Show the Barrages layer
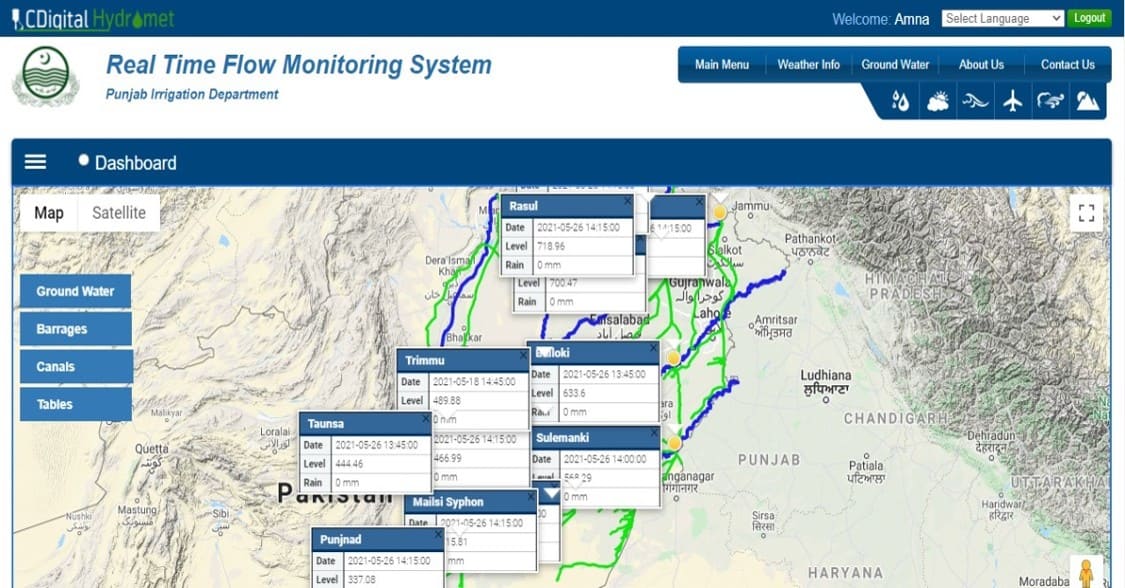 point(75,329)
